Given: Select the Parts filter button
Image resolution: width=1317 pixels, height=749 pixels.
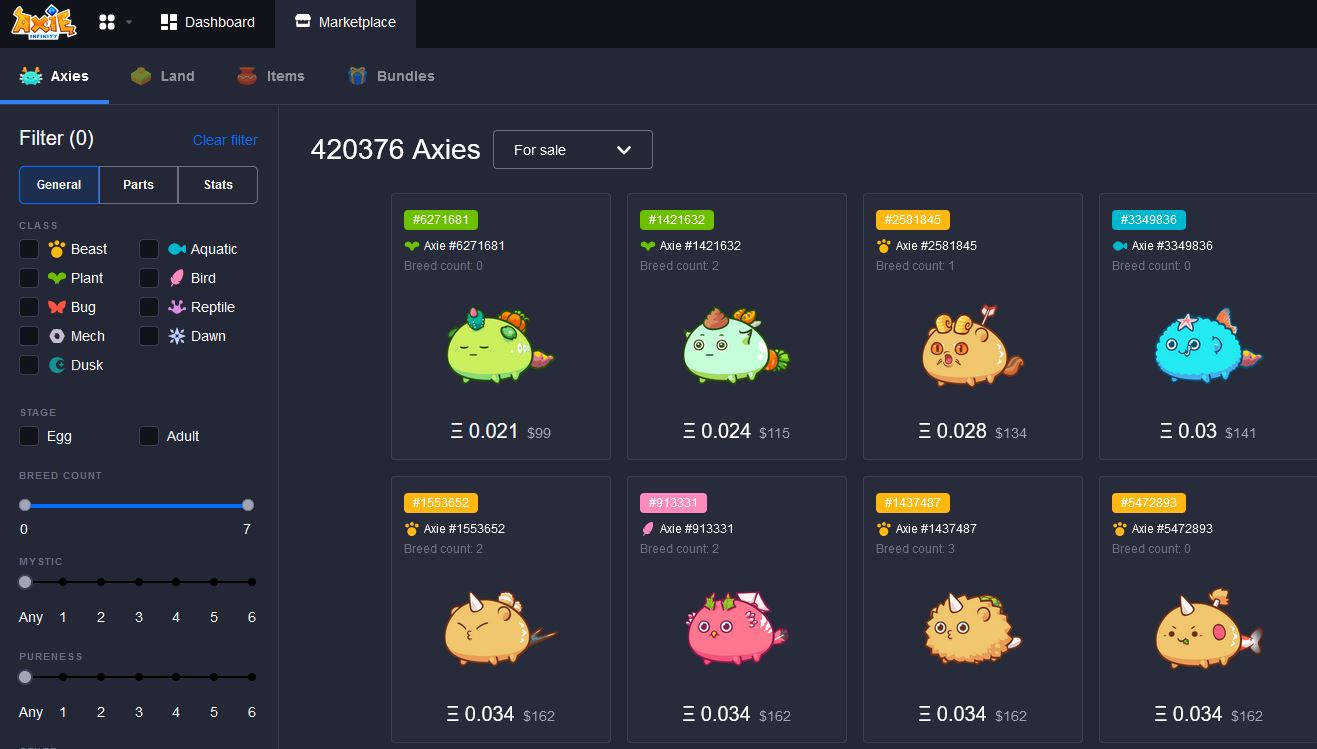Looking at the screenshot, I should (139, 185).
